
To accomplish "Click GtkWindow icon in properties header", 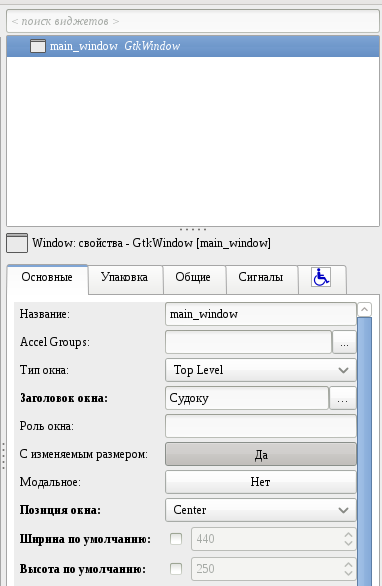I will click(x=17, y=243).
